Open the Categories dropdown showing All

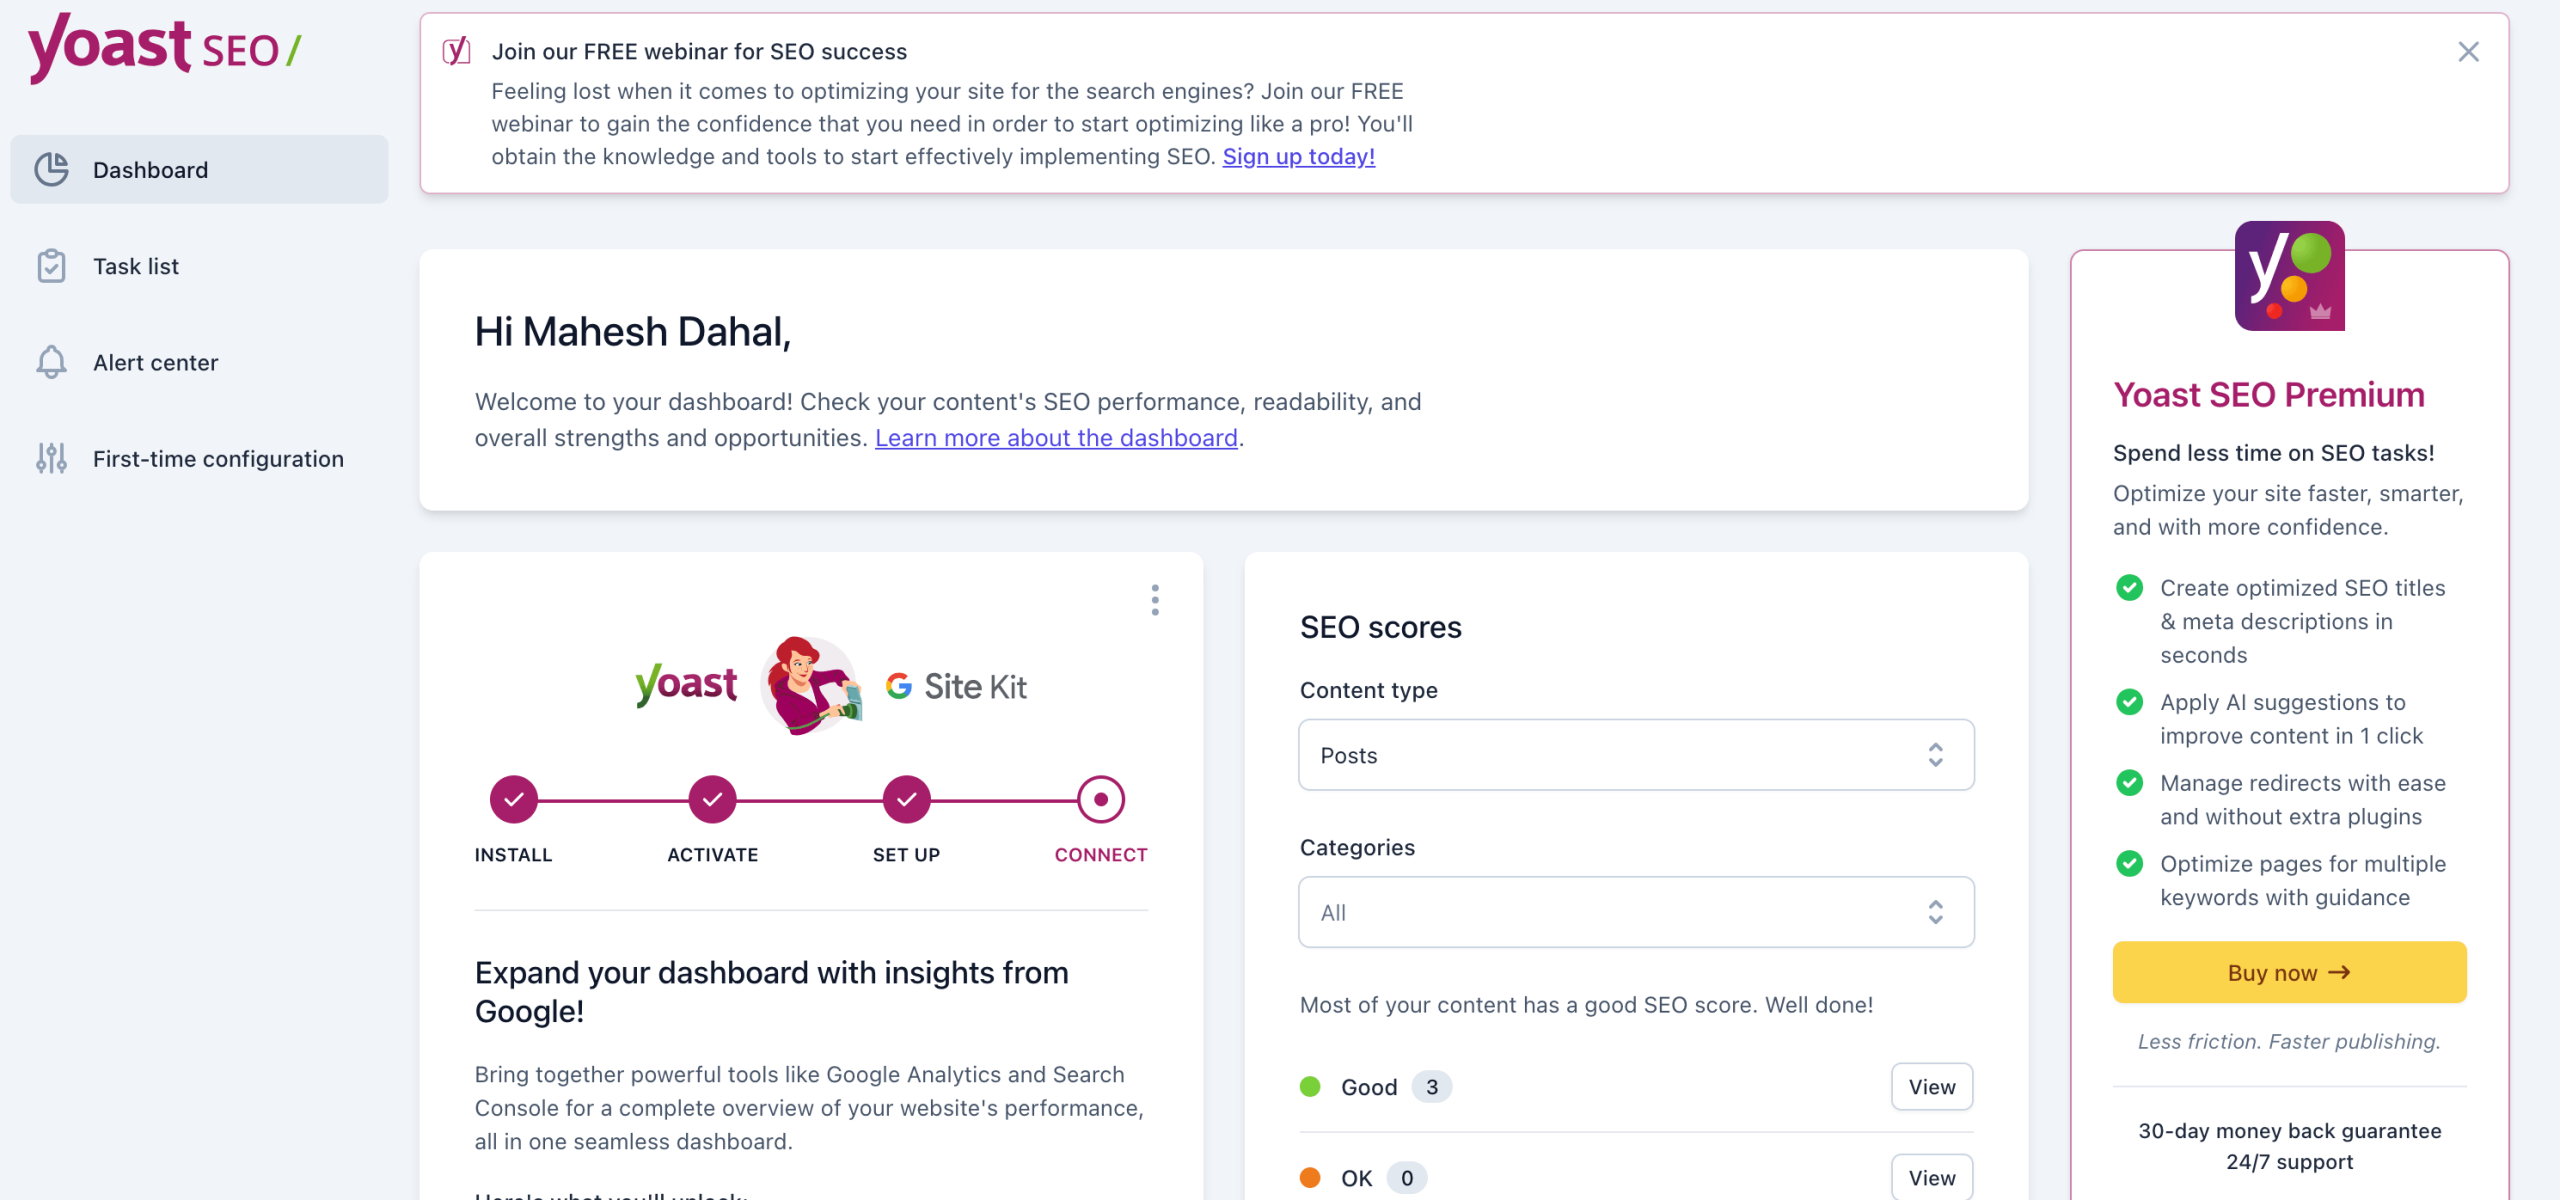pyautogui.click(x=1634, y=911)
